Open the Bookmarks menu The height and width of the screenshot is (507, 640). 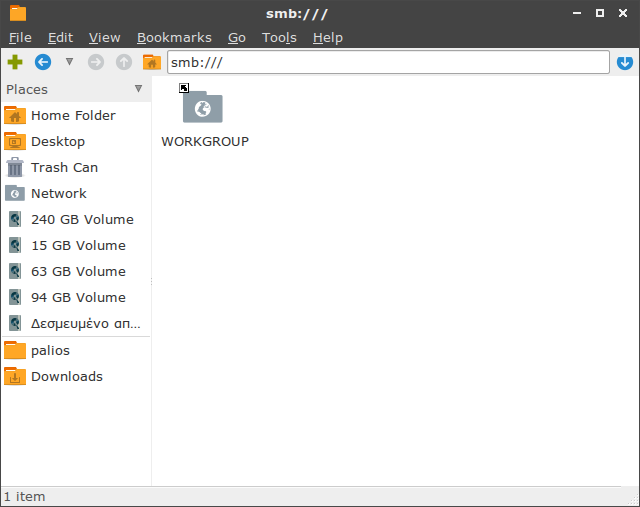click(174, 38)
